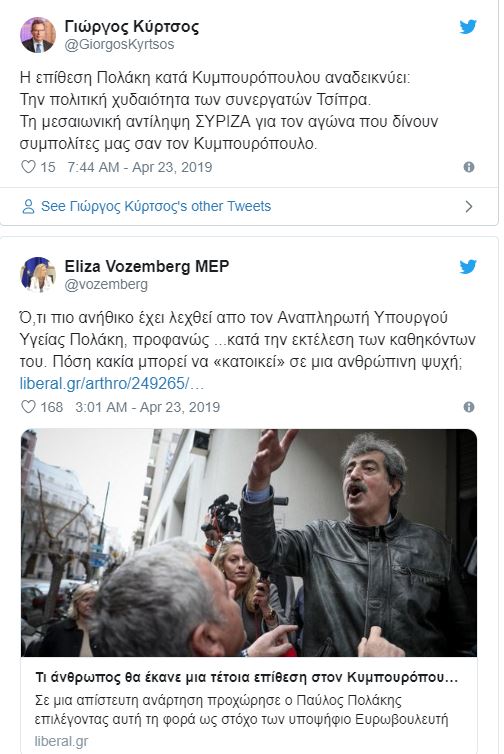The image size is (504, 754).
Task: Like the Giorgos Kyrtsos tweet with heart icon
Action: [28, 167]
